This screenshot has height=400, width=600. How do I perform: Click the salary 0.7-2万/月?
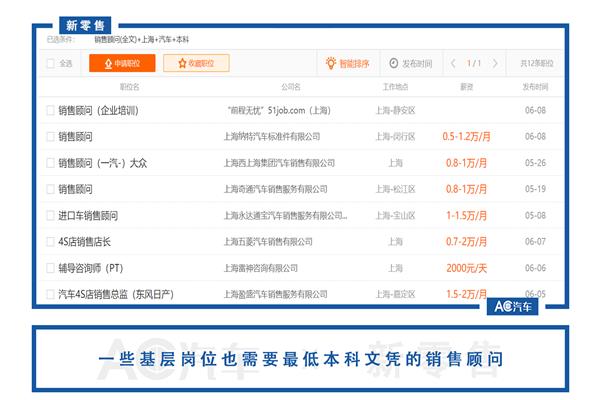coord(466,242)
